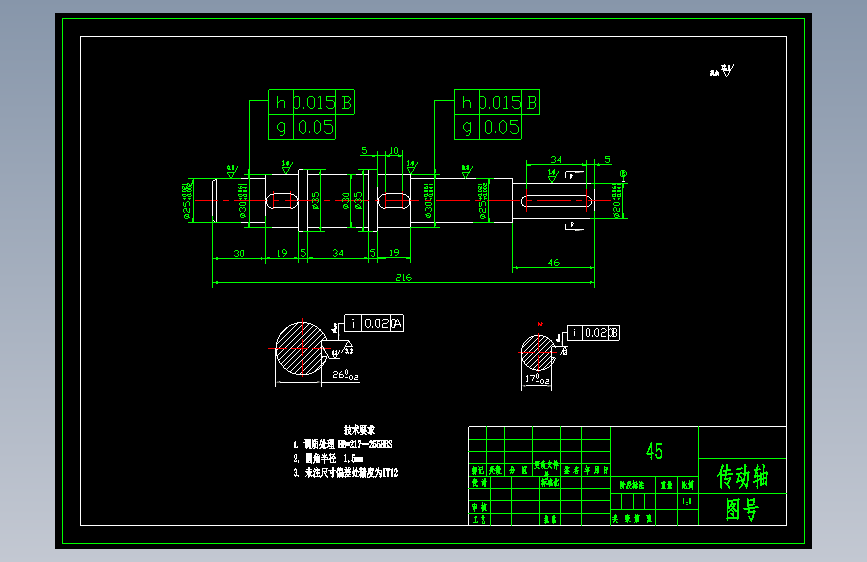
Task: Click the 设计 row label in title block
Action: click(479, 482)
